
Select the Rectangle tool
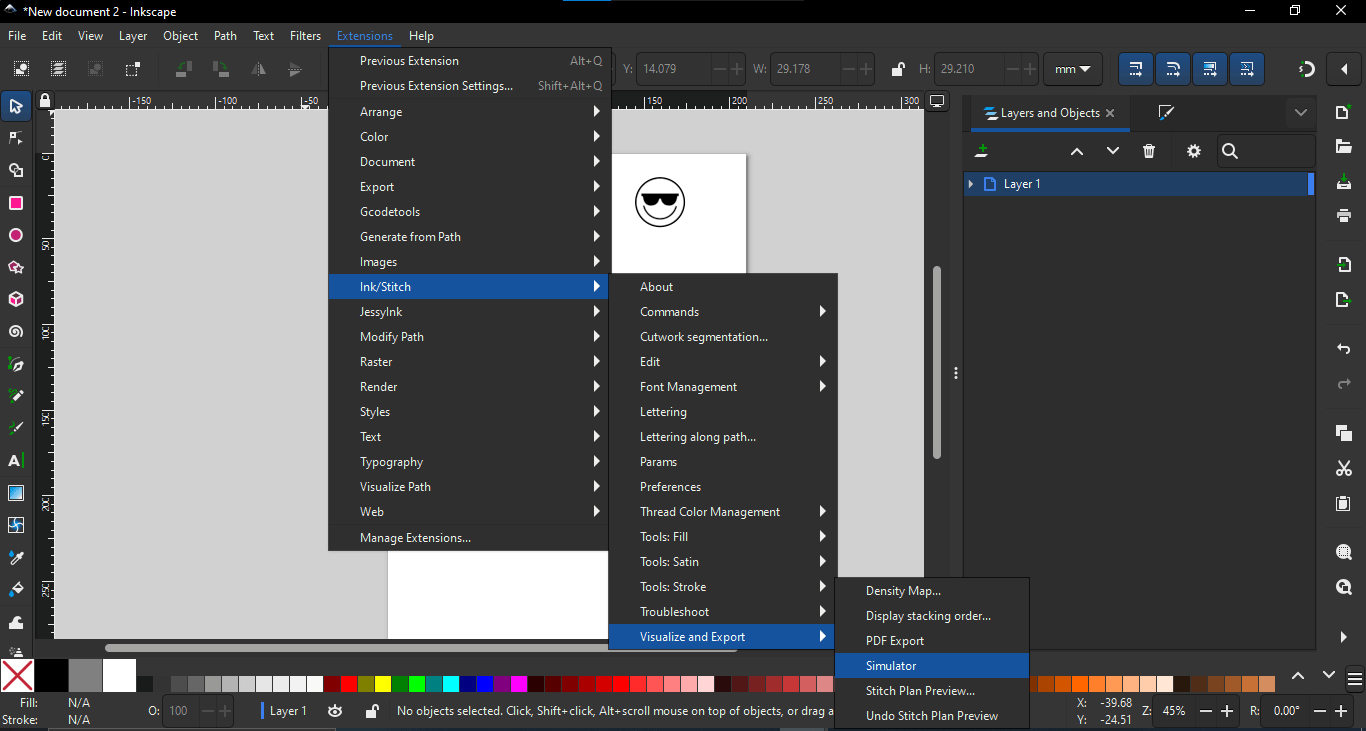tap(16, 203)
